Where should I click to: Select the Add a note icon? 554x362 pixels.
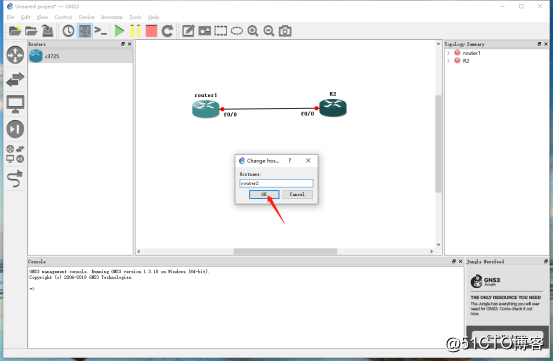coord(188,31)
